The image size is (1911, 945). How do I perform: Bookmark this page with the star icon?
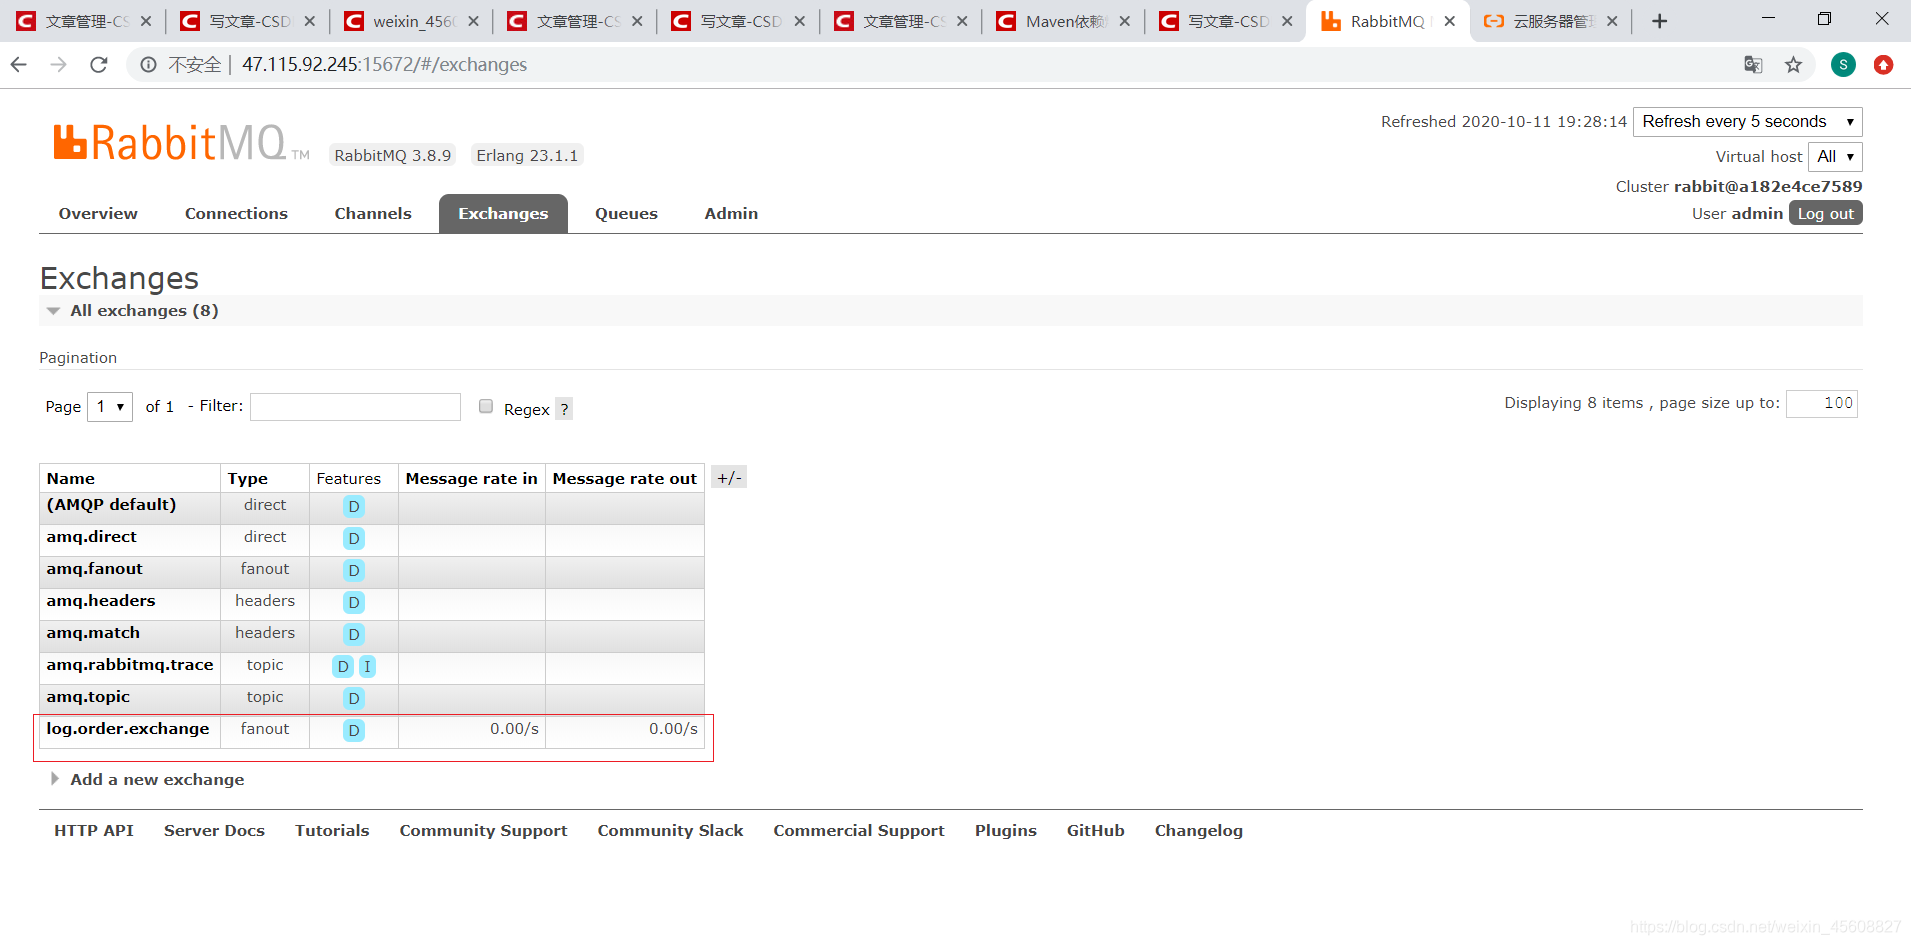(x=1794, y=65)
